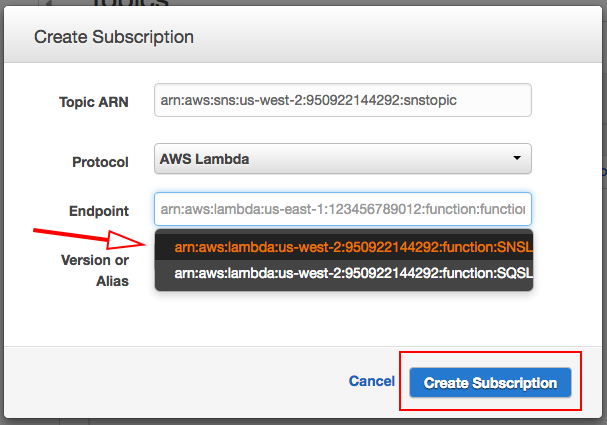Focus the Endpoint text field
Image resolution: width=607 pixels, height=425 pixels.
[x=342, y=210]
